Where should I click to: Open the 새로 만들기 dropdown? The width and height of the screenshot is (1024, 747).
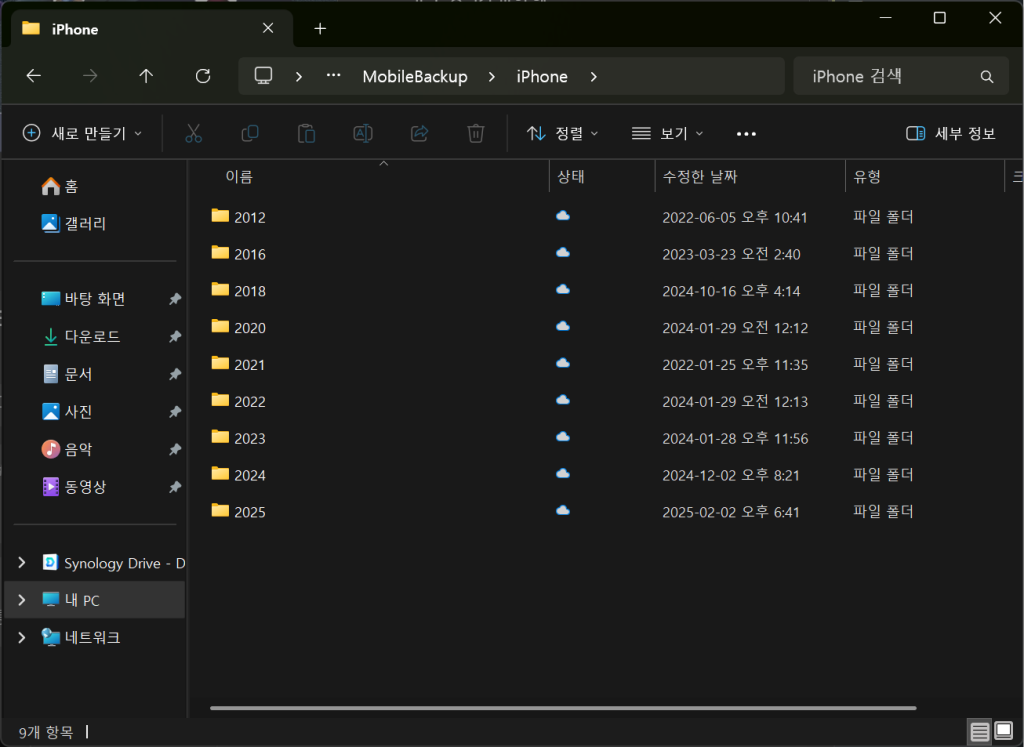tap(82, 133)
